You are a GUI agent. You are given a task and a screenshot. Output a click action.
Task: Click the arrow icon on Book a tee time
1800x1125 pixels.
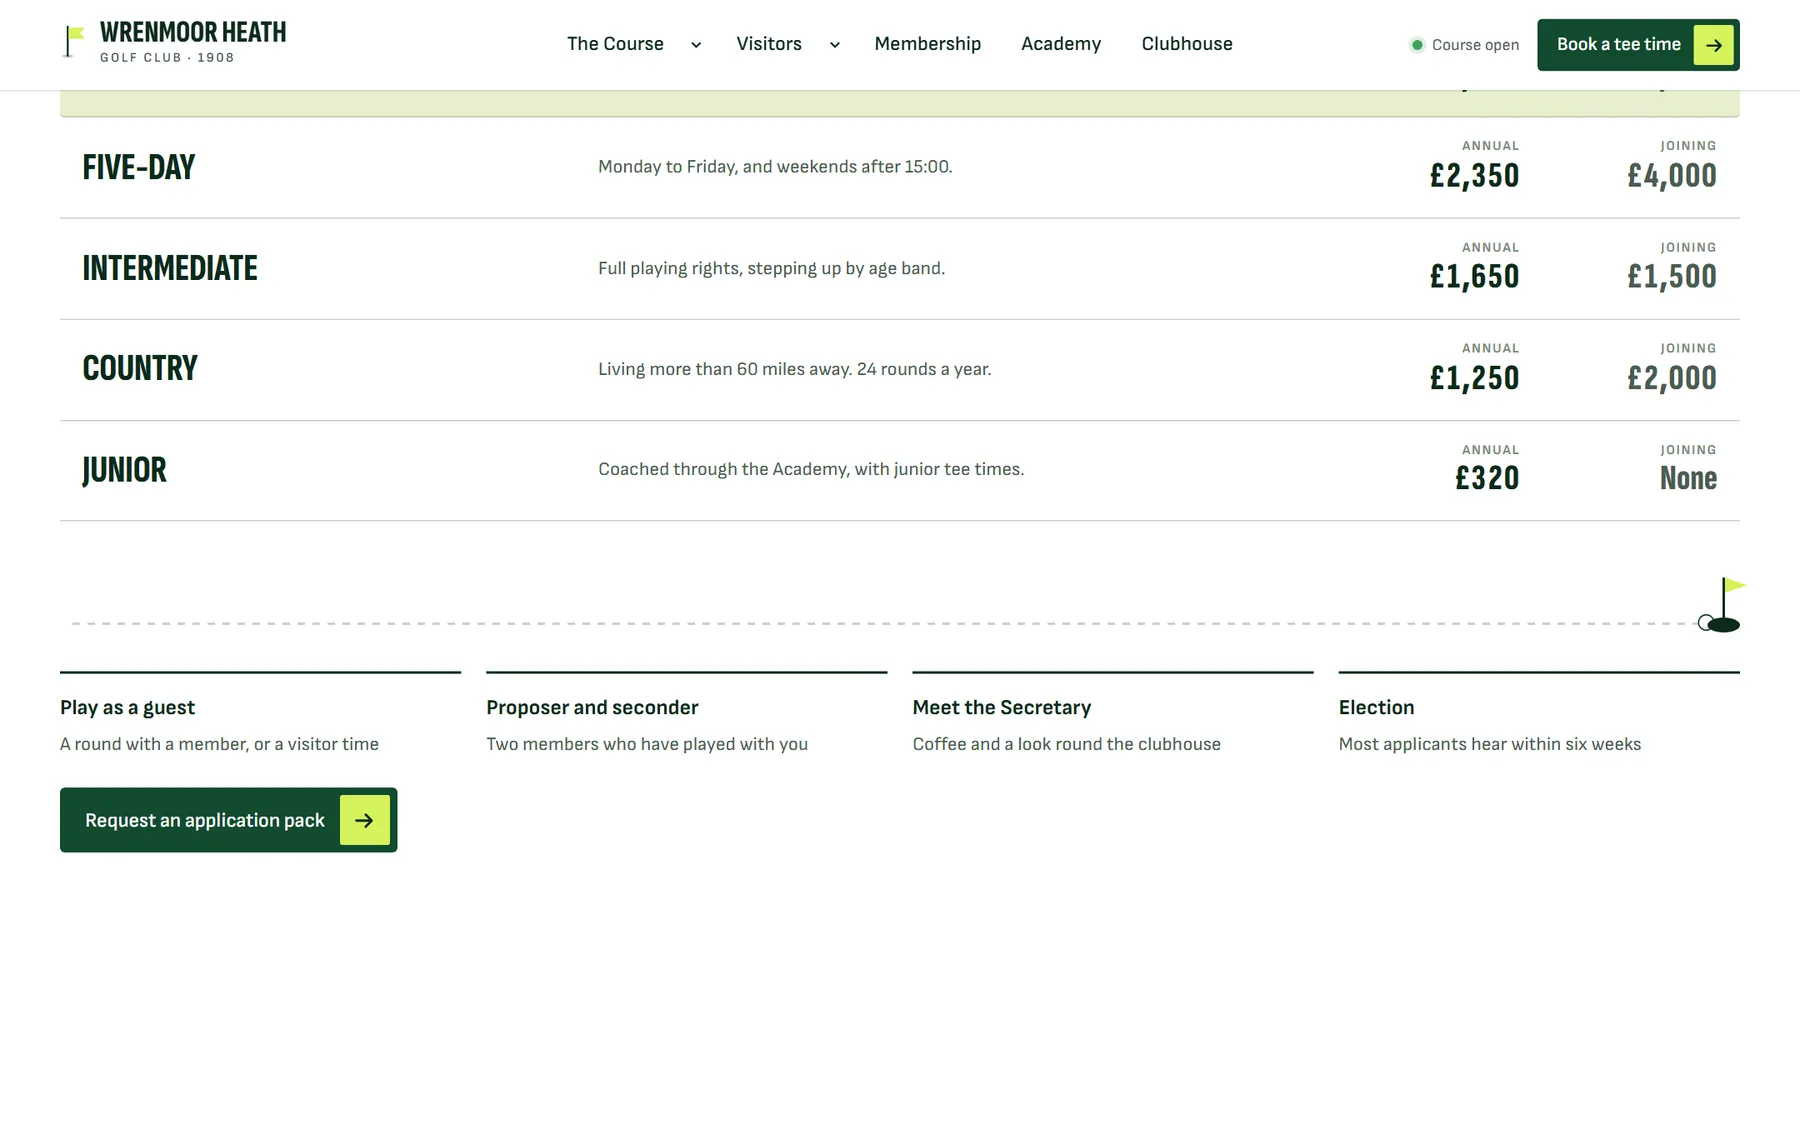point(1713,45)
